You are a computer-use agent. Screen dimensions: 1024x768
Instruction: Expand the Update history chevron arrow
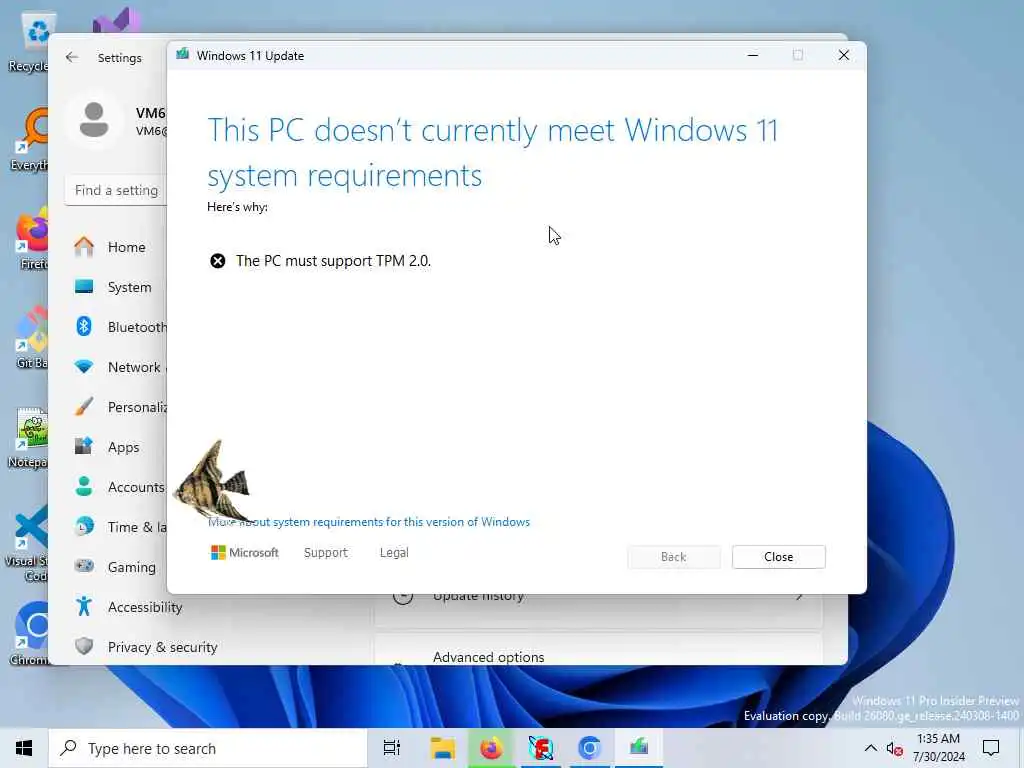pos(799,596)
